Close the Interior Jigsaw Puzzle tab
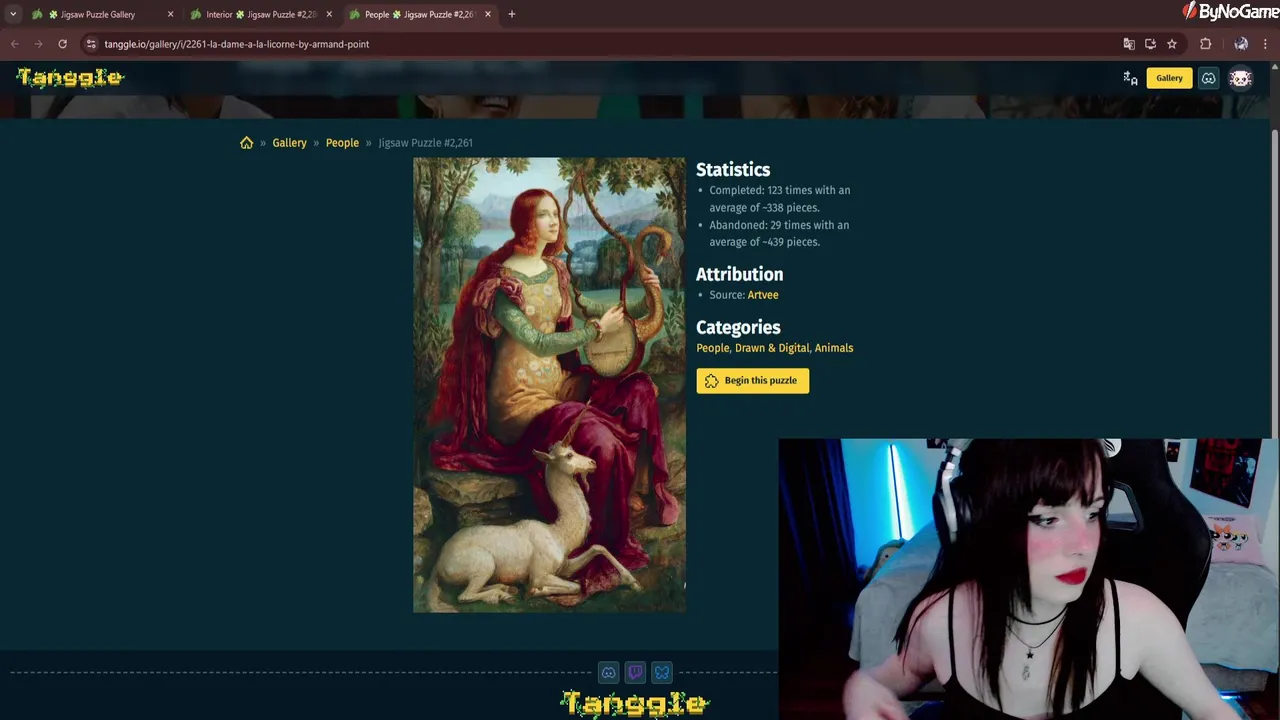The image size is (1280, 720). click(x=329, y=15)
